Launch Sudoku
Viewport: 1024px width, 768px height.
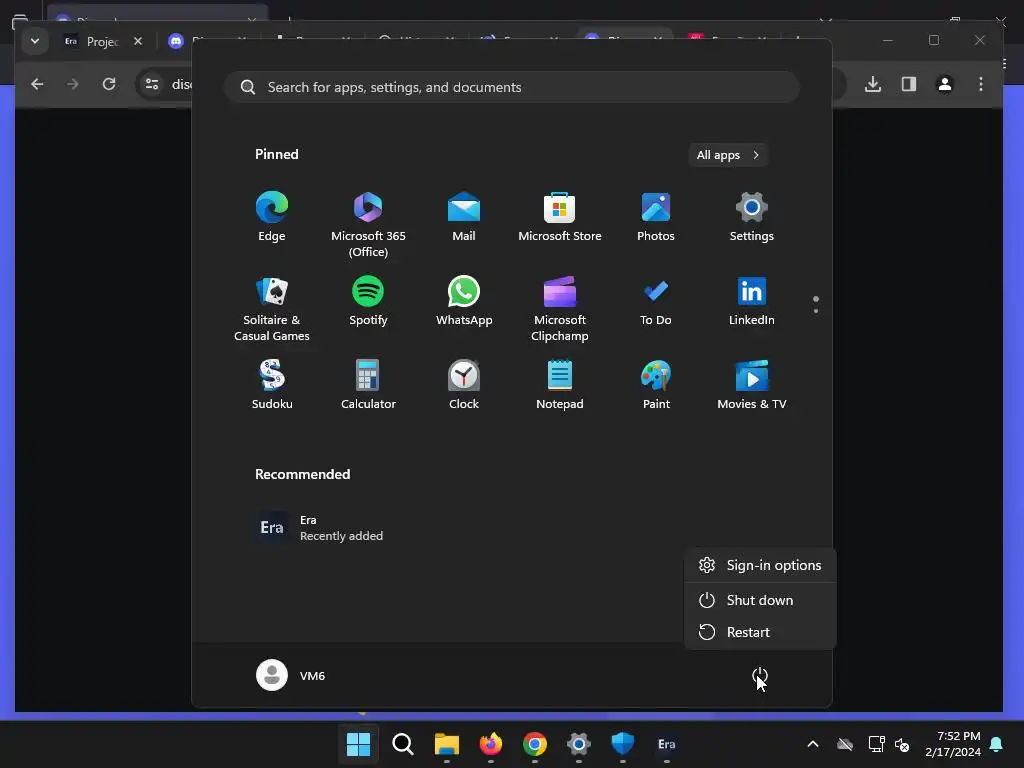[x=272, y=385]
